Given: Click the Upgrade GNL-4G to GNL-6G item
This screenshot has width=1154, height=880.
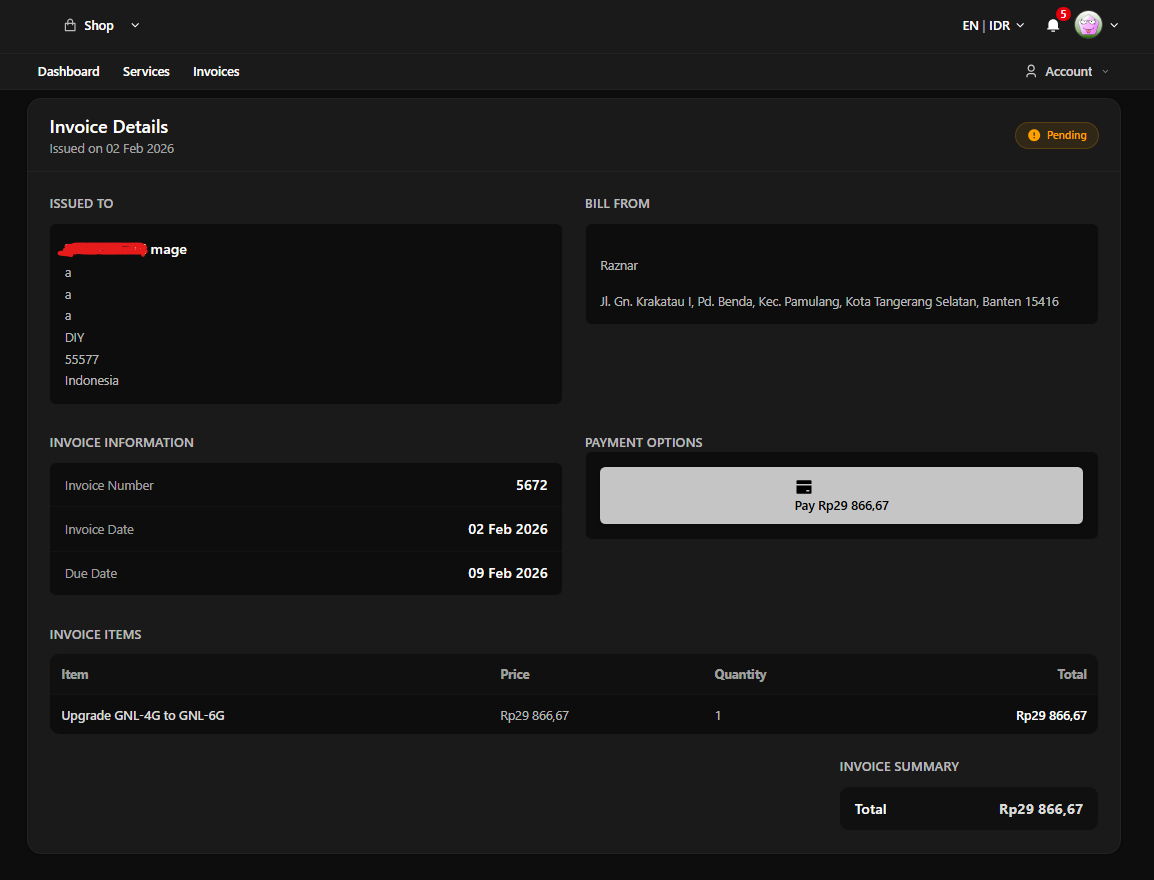Looking at the screenshot, I should [143, 716].
